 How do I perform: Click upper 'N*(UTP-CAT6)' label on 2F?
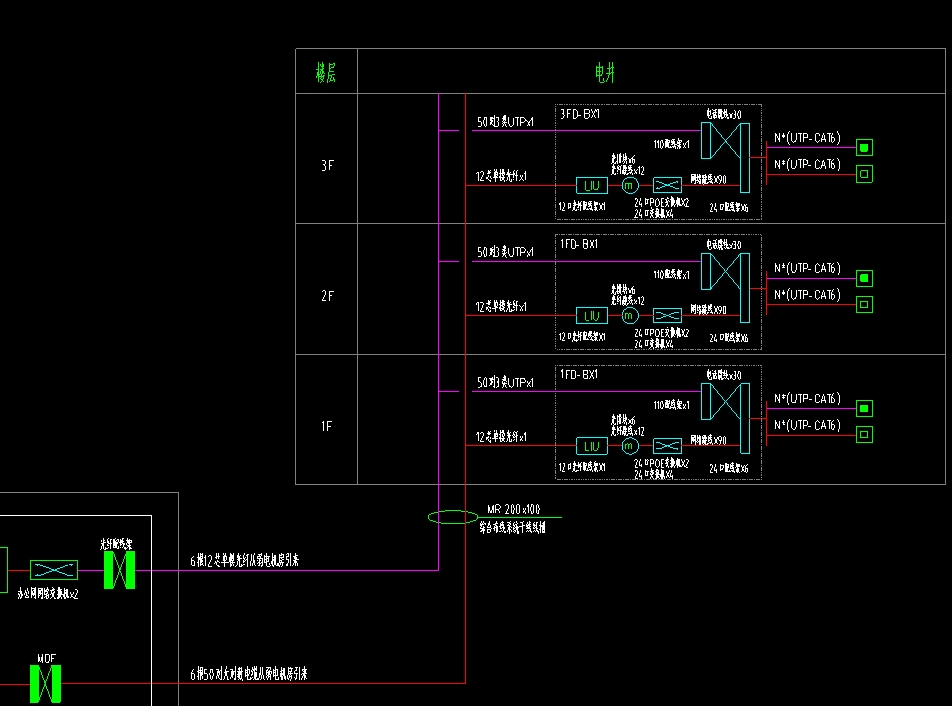[808, 268]
